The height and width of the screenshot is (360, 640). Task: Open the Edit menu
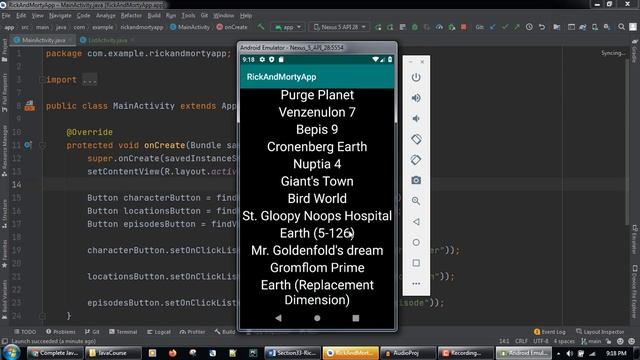point(21,16)
